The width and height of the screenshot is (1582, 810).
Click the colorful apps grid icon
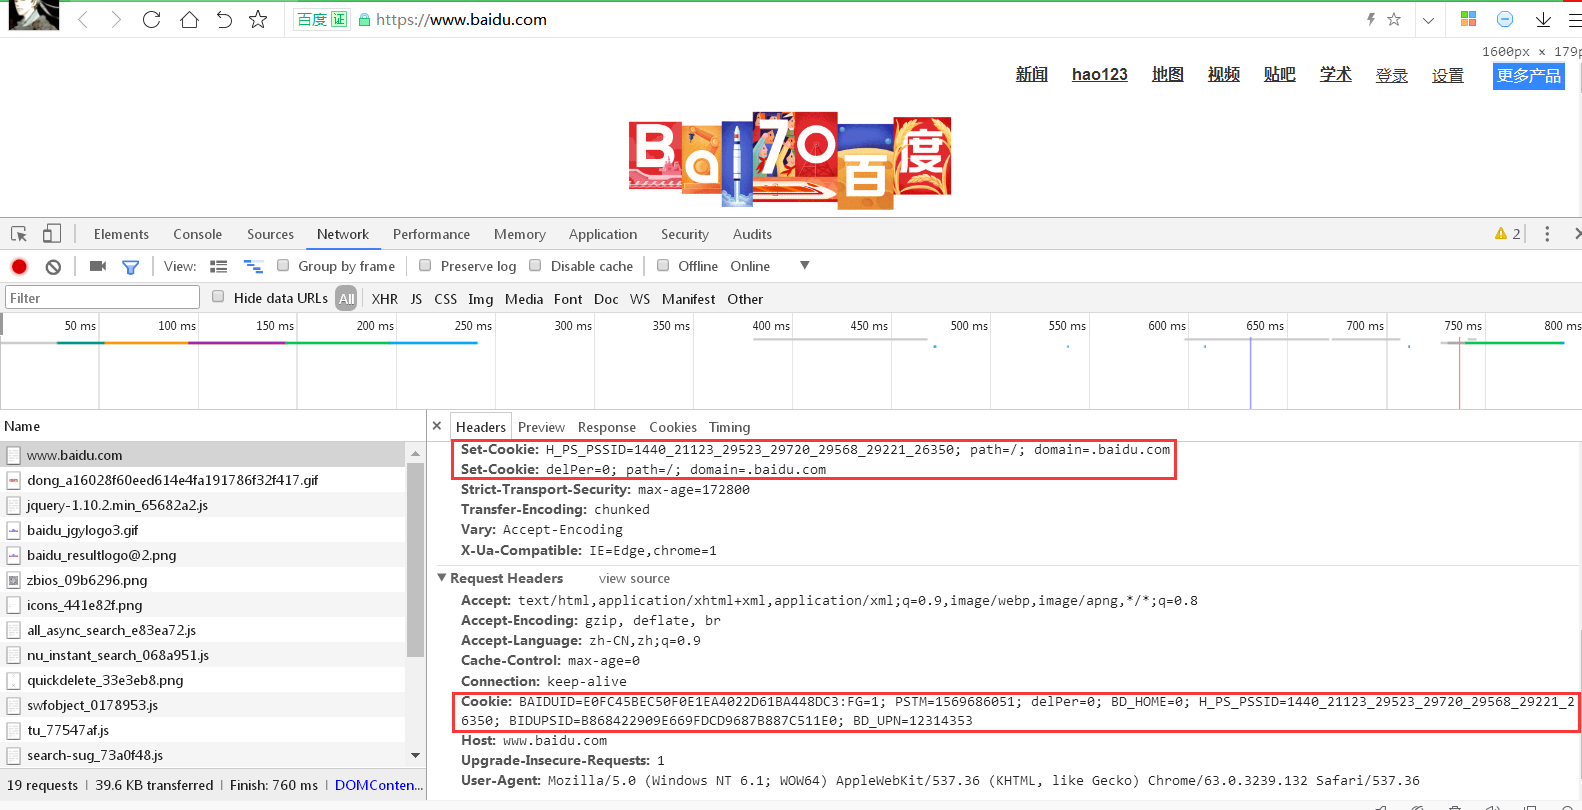click(x=1468, y=19)
